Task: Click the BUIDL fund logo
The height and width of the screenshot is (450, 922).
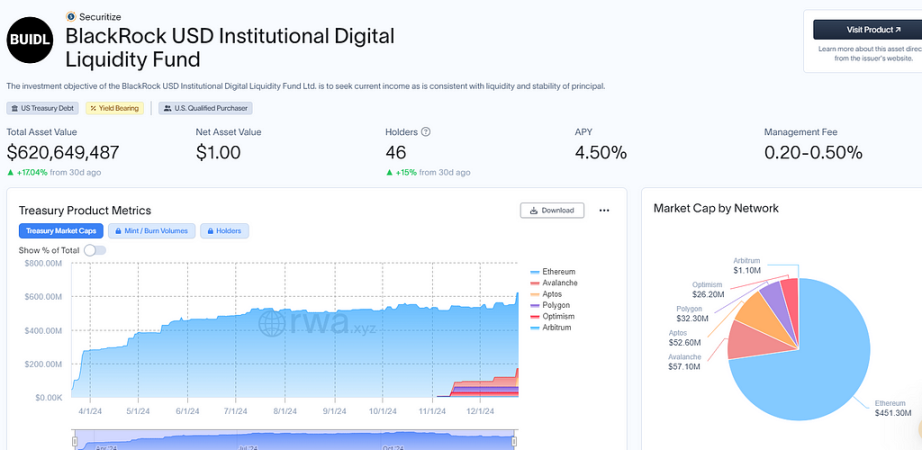Action: [x=30, y=40]
